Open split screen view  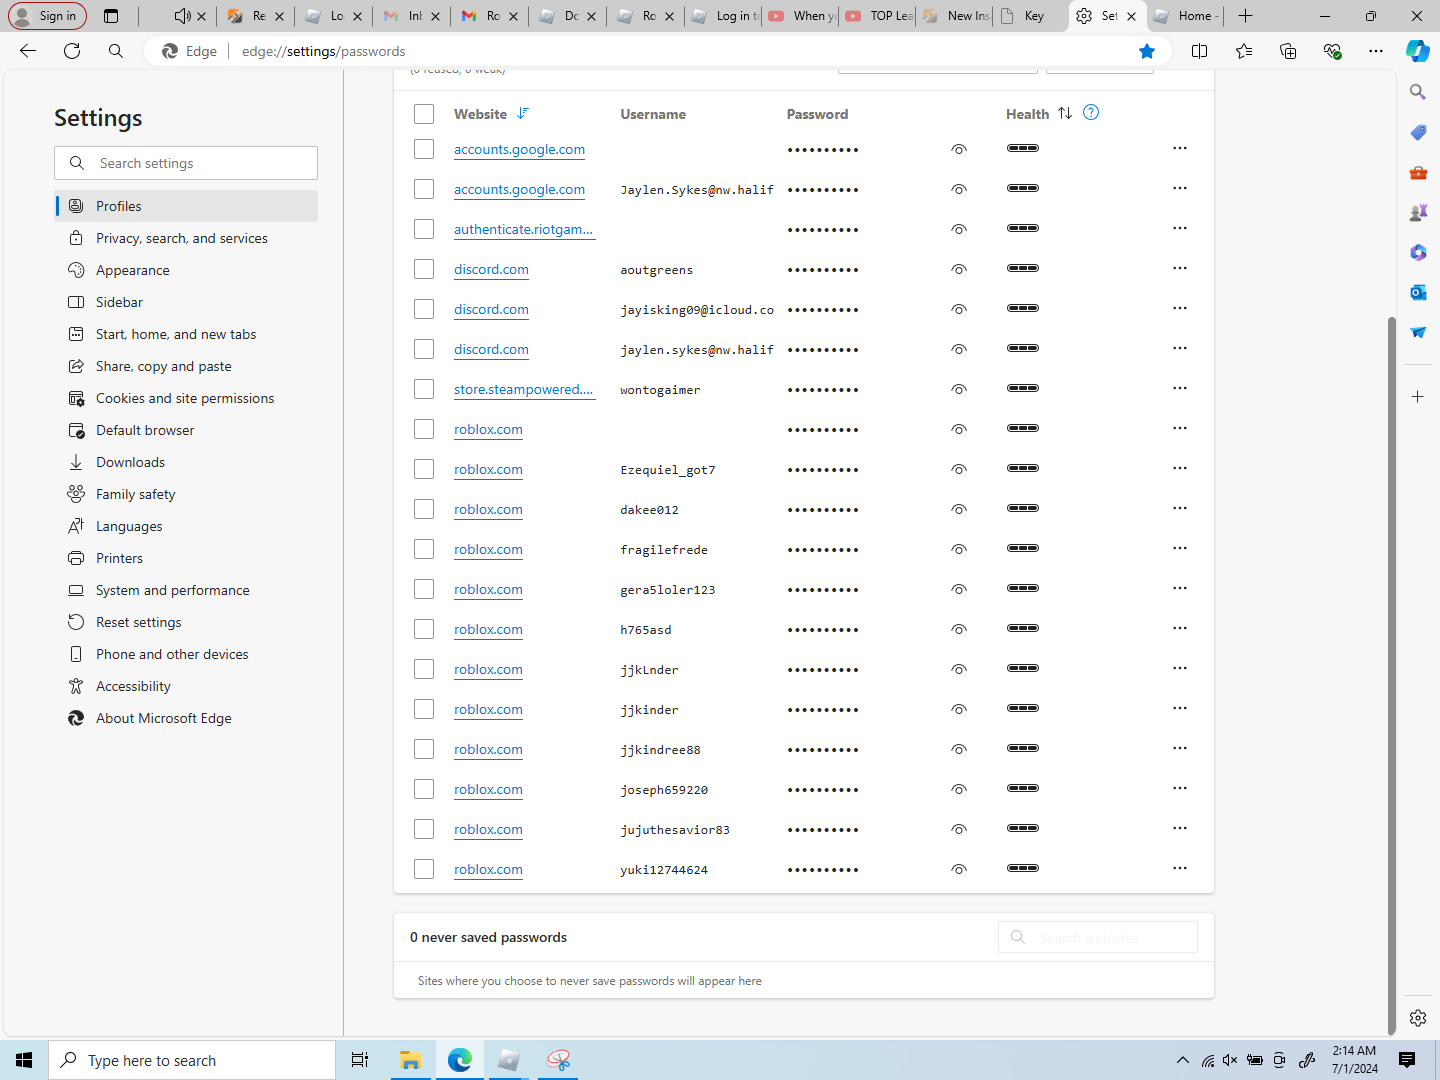pos(1200,51)
